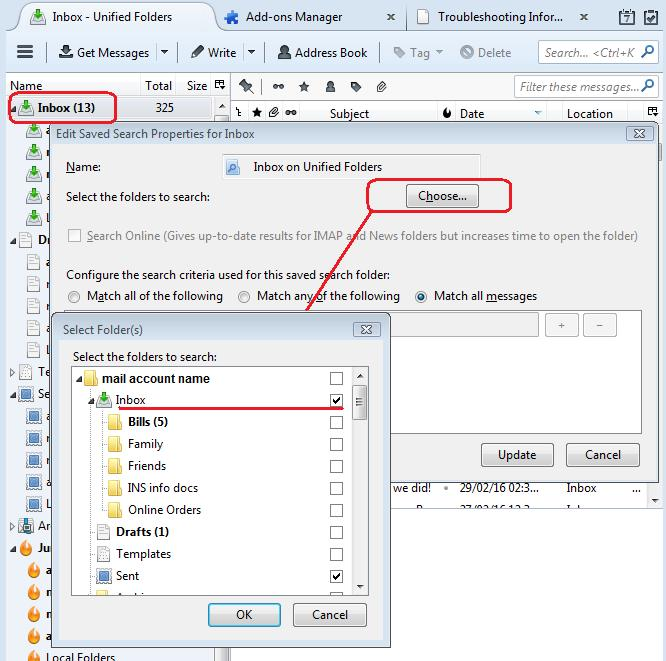Switch to Inbox - Unified Folders tab
The height and width of the screenshot is (661, 666).
tap(112, 17)
